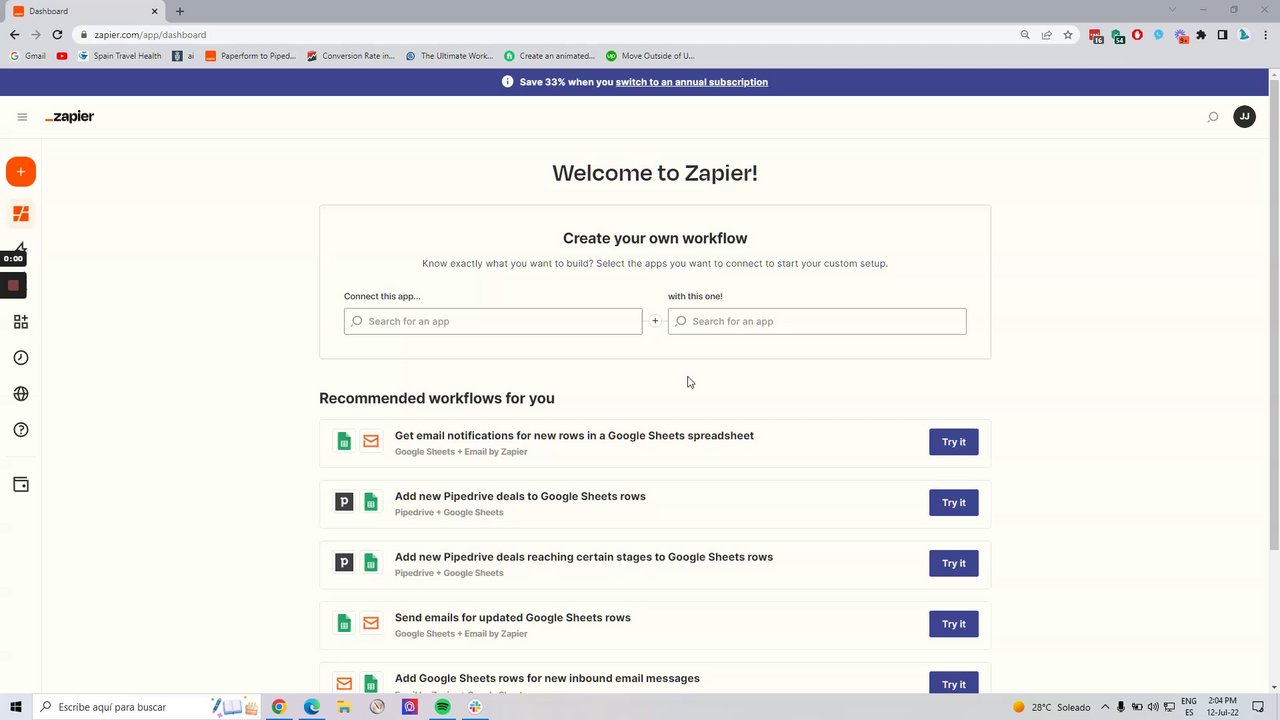Open green extension with 54 badge
Viewport: 1280px width, 720px height.
pos(1118,35)
